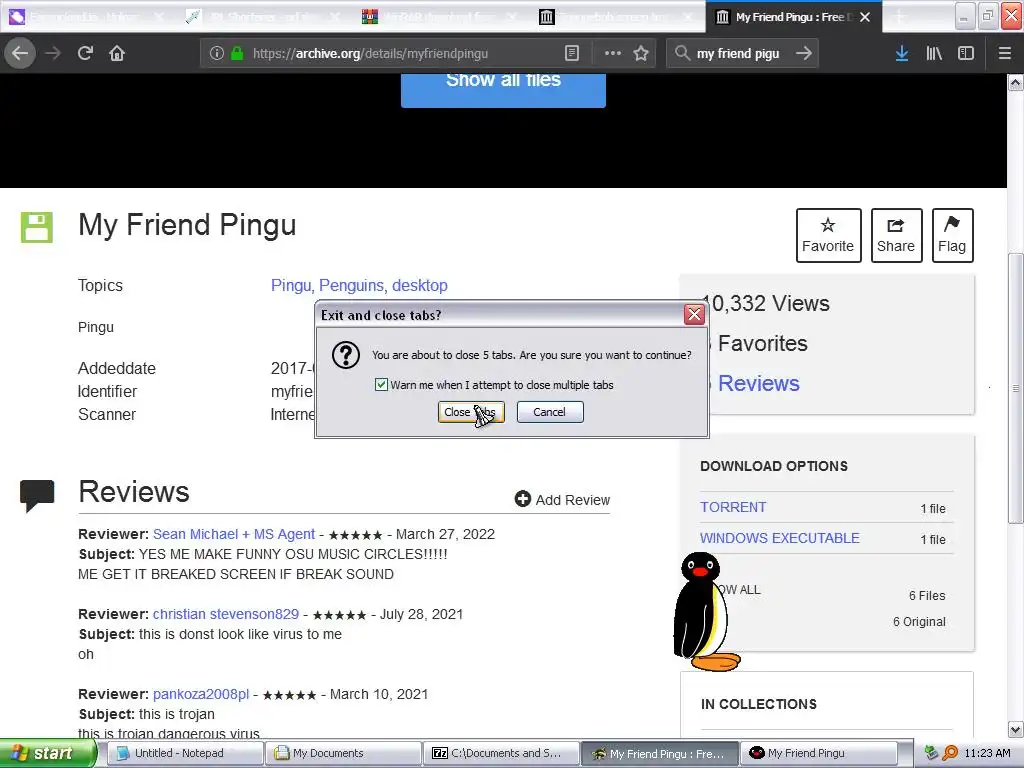Switch to 7-Zip C:\Documents and S... taskbar item
This screenshot has height=768, width=1024.
click(502, 753)
